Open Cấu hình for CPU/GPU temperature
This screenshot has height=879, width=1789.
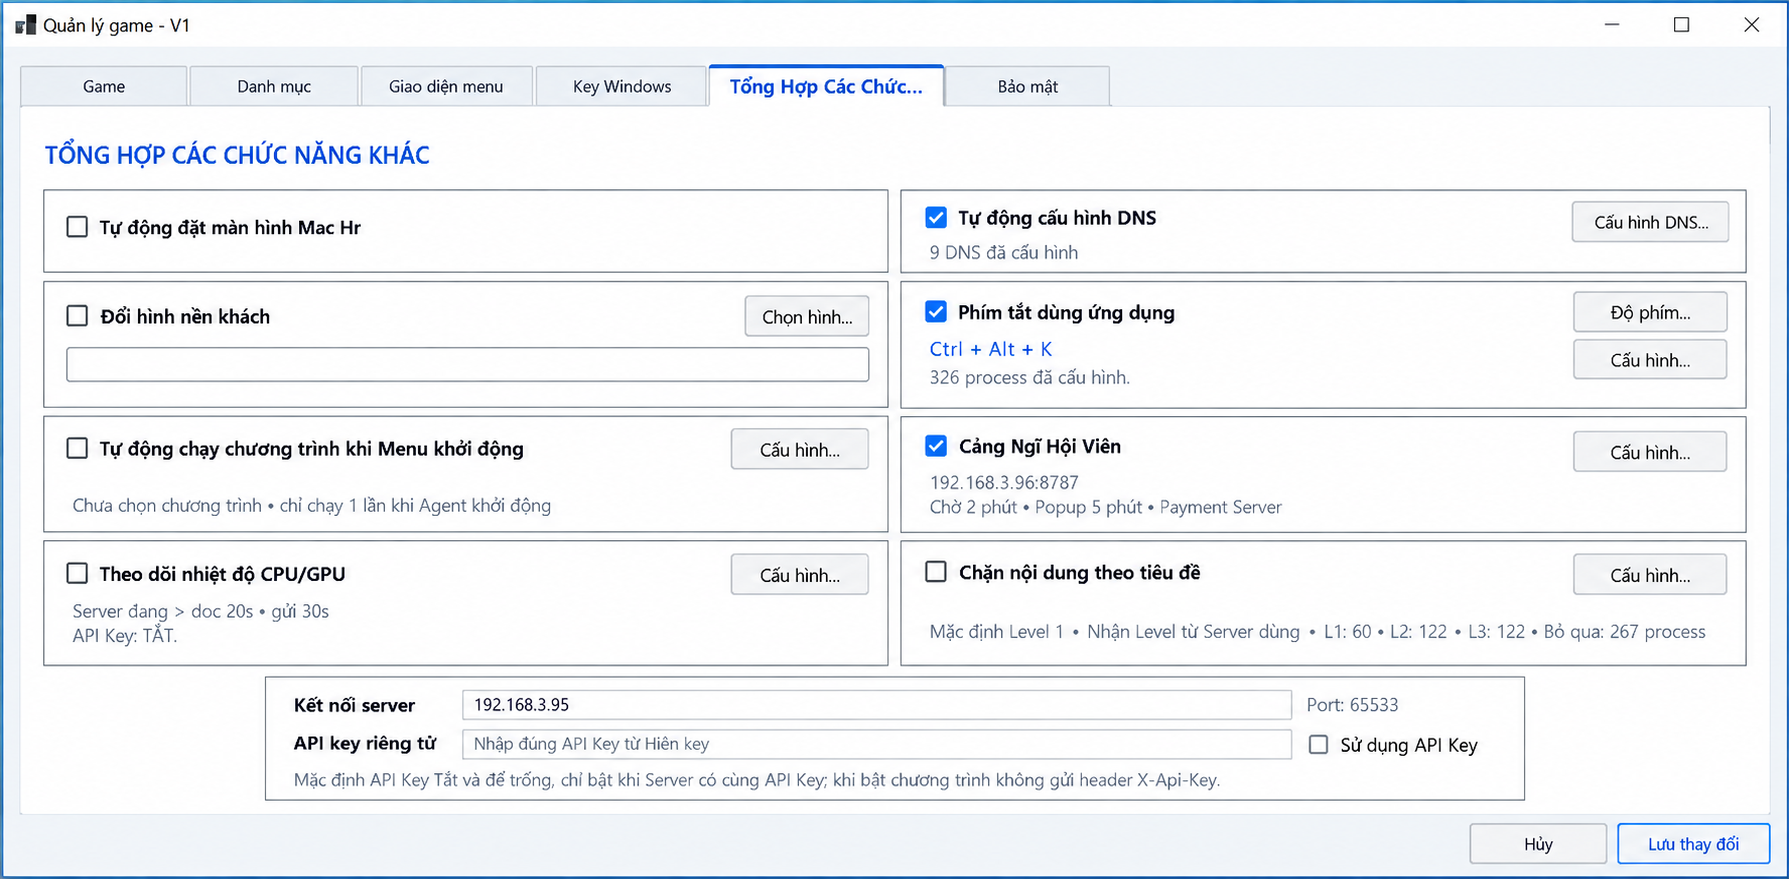pyautogui.click(x=800, y=574)
